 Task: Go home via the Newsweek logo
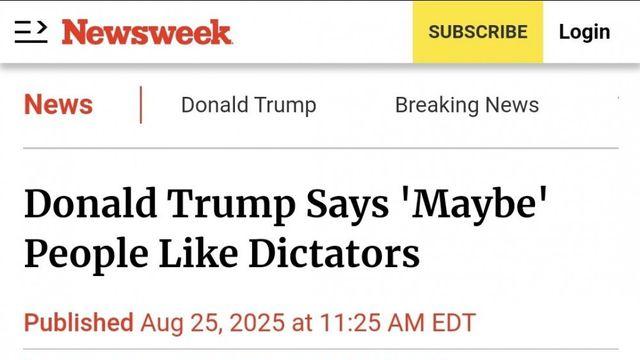pyautogui.click(x=147, y=32)
